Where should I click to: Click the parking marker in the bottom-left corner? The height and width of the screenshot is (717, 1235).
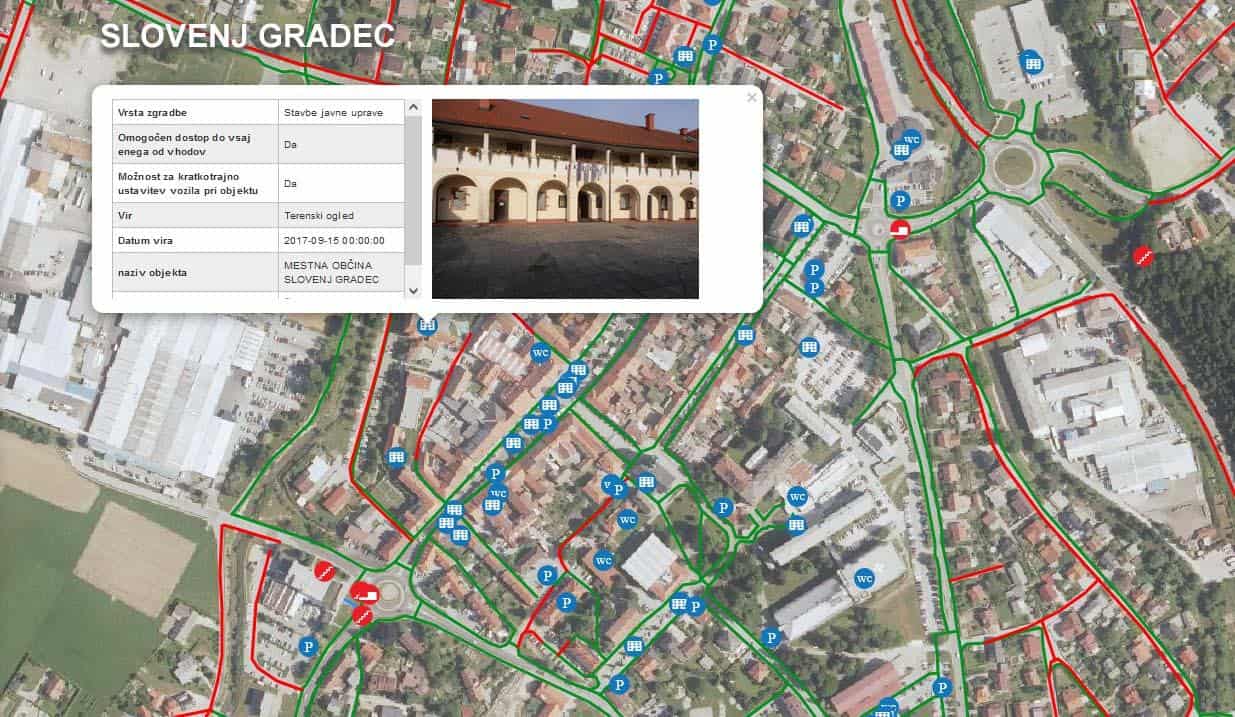click(308, 647)
